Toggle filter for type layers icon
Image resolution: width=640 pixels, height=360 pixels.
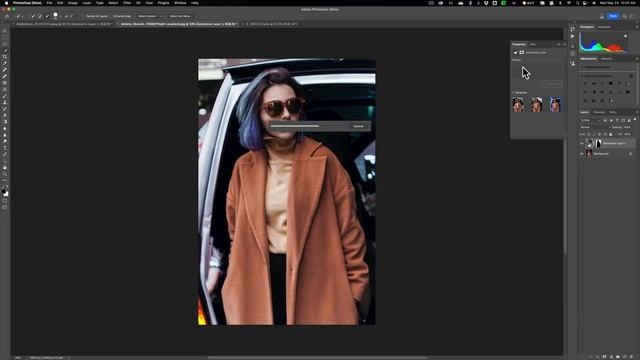click(617, 120)
